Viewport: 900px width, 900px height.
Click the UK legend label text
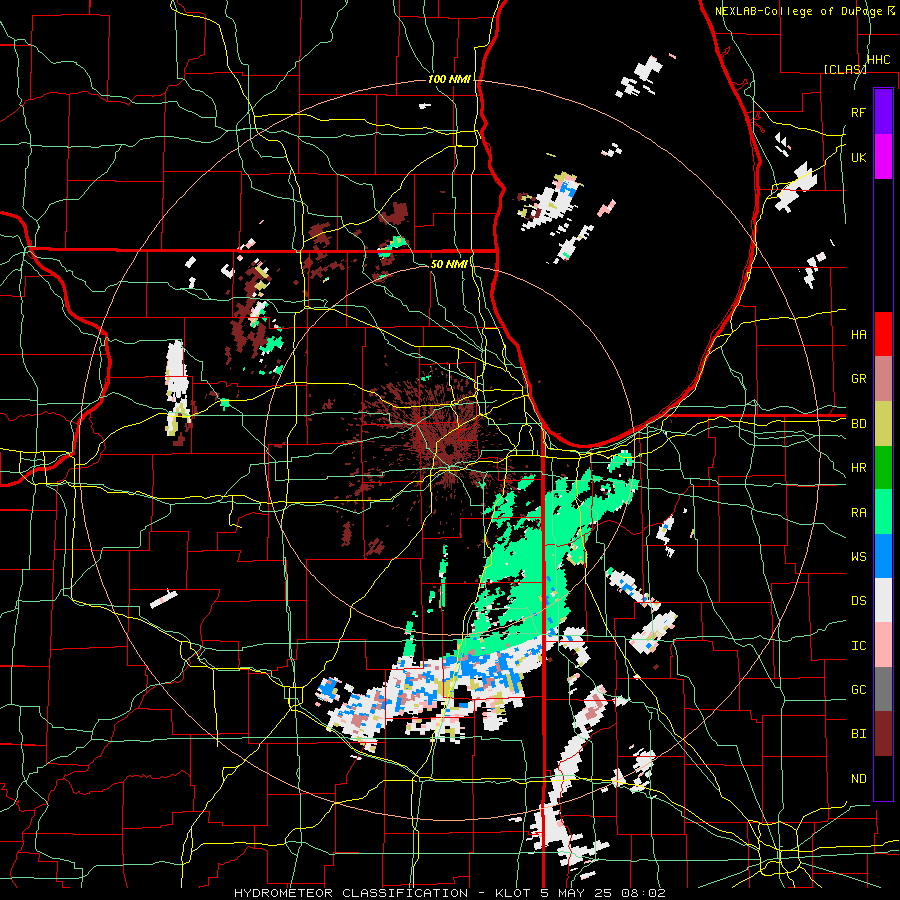[858, 157]
